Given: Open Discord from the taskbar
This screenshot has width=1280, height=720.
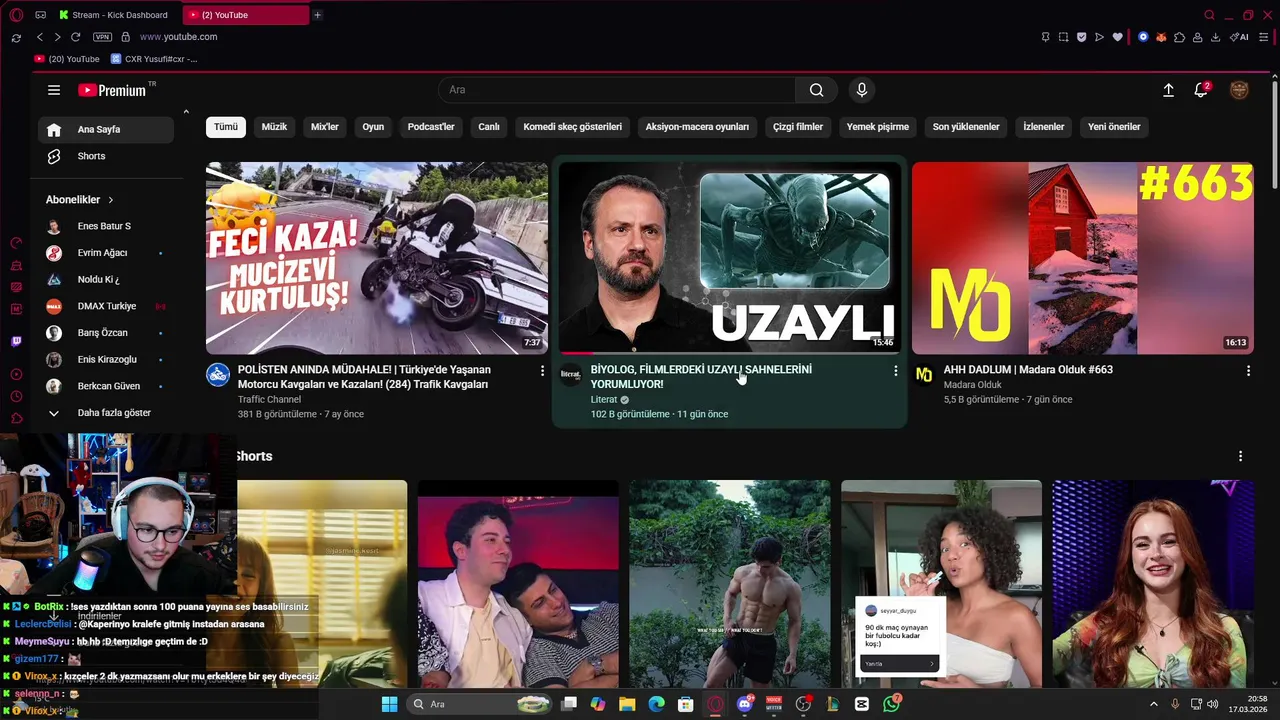Looking at the screenshot, I should [744, 704].
